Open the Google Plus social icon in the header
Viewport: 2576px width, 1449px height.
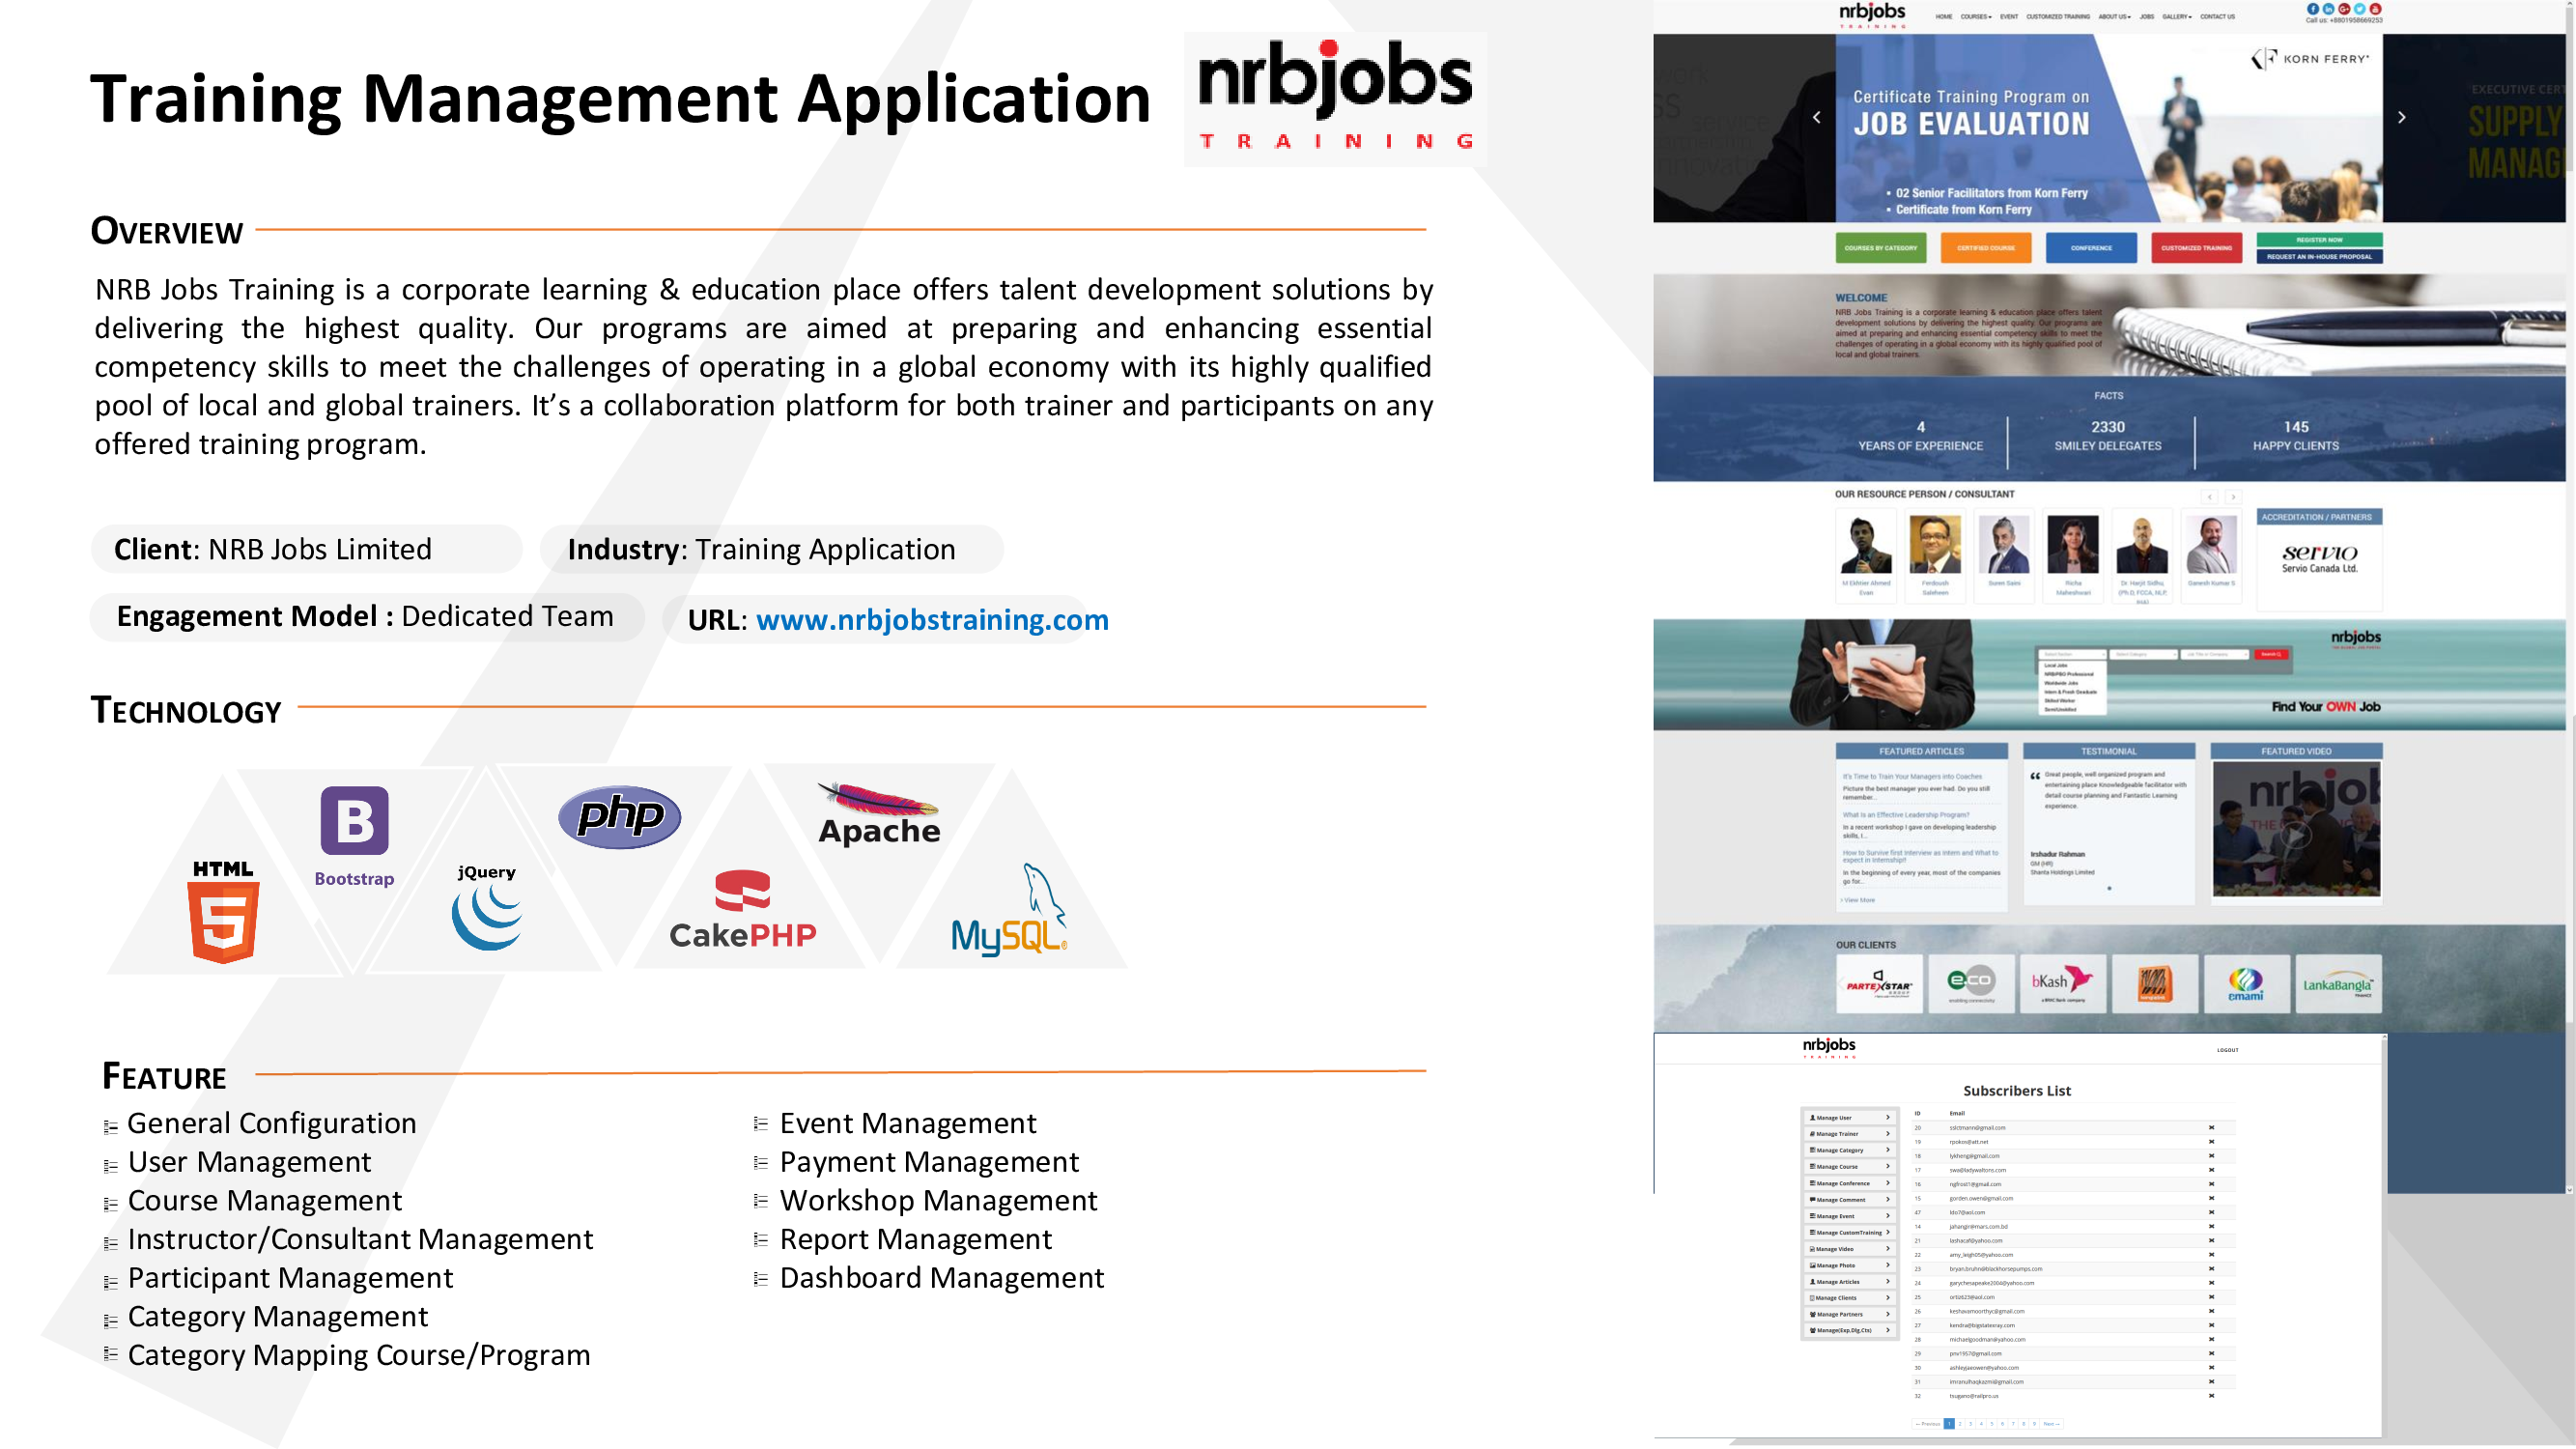click(x=2345, y=9)
